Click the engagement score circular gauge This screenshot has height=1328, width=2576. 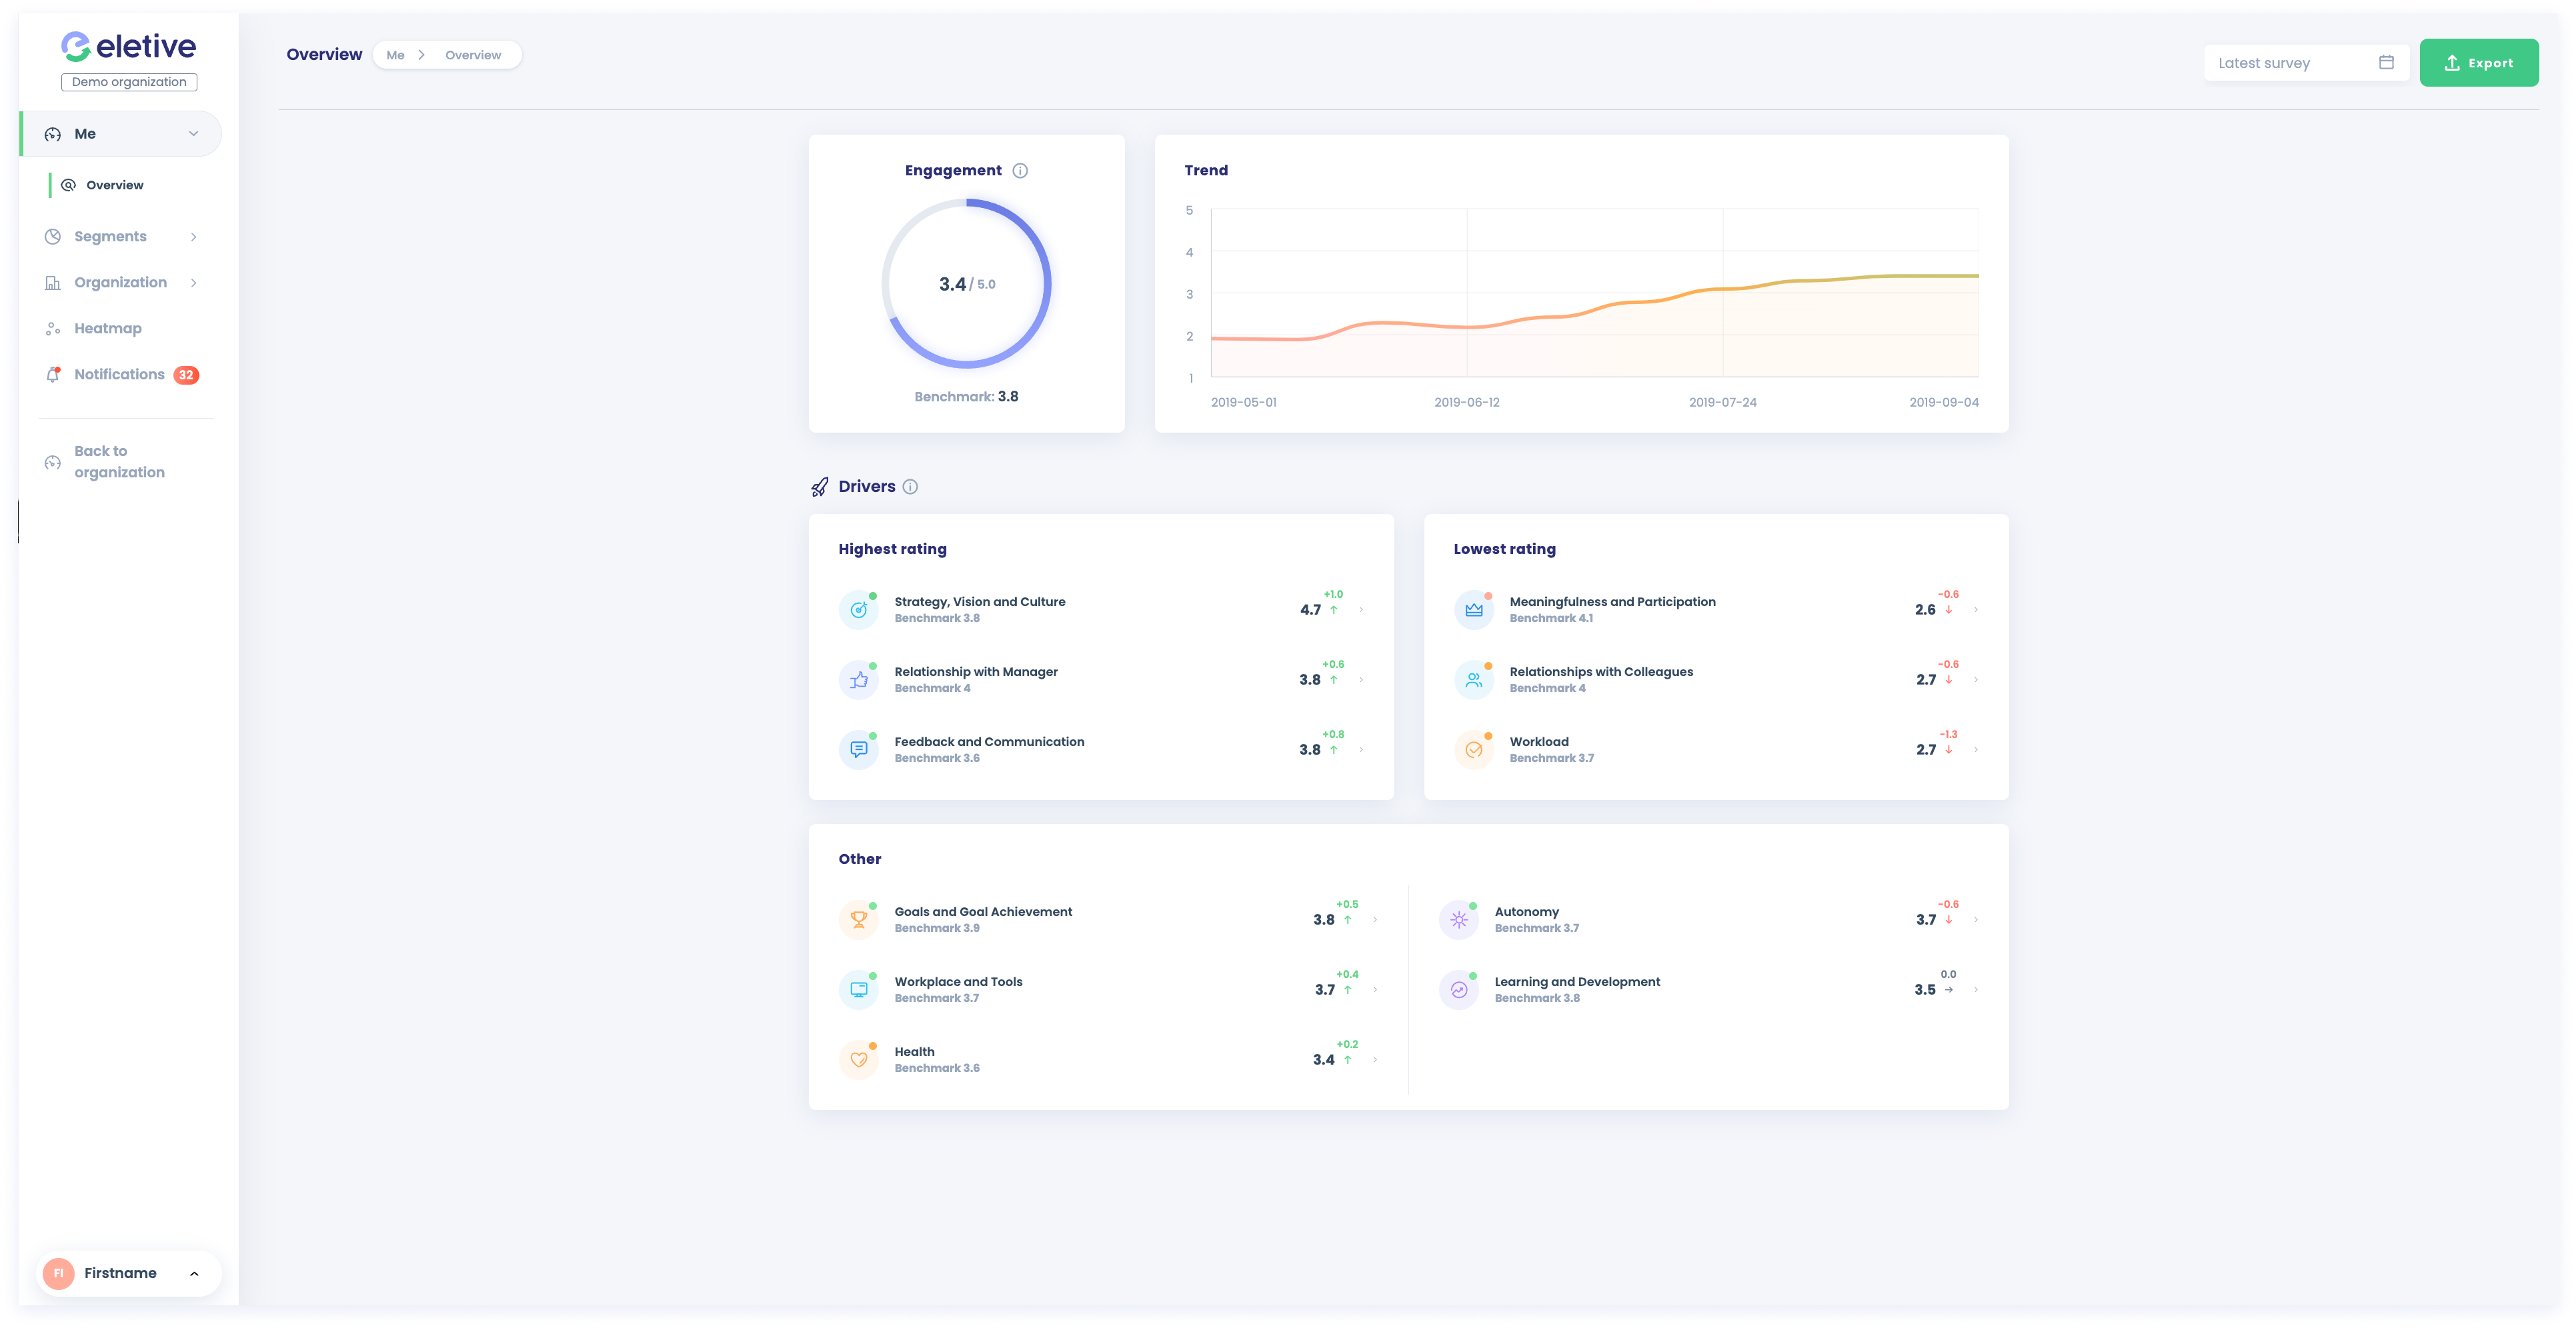pos(966,284)
